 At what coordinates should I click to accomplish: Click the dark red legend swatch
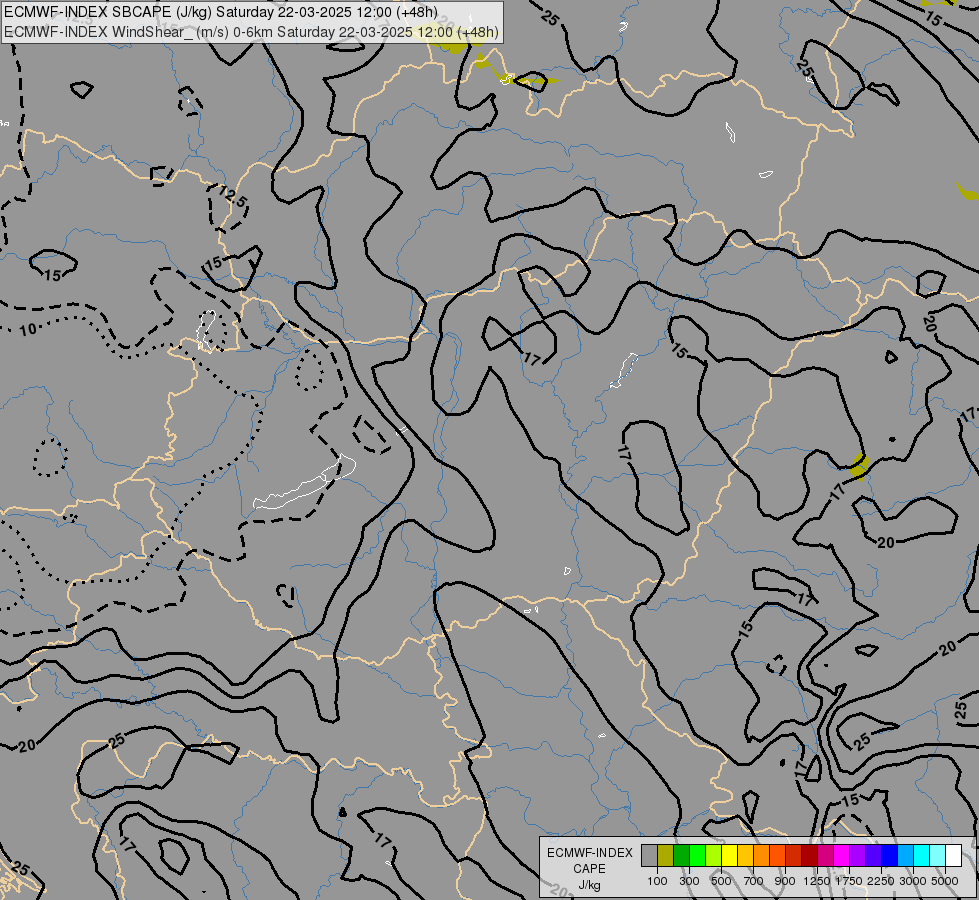pos(809,856)
